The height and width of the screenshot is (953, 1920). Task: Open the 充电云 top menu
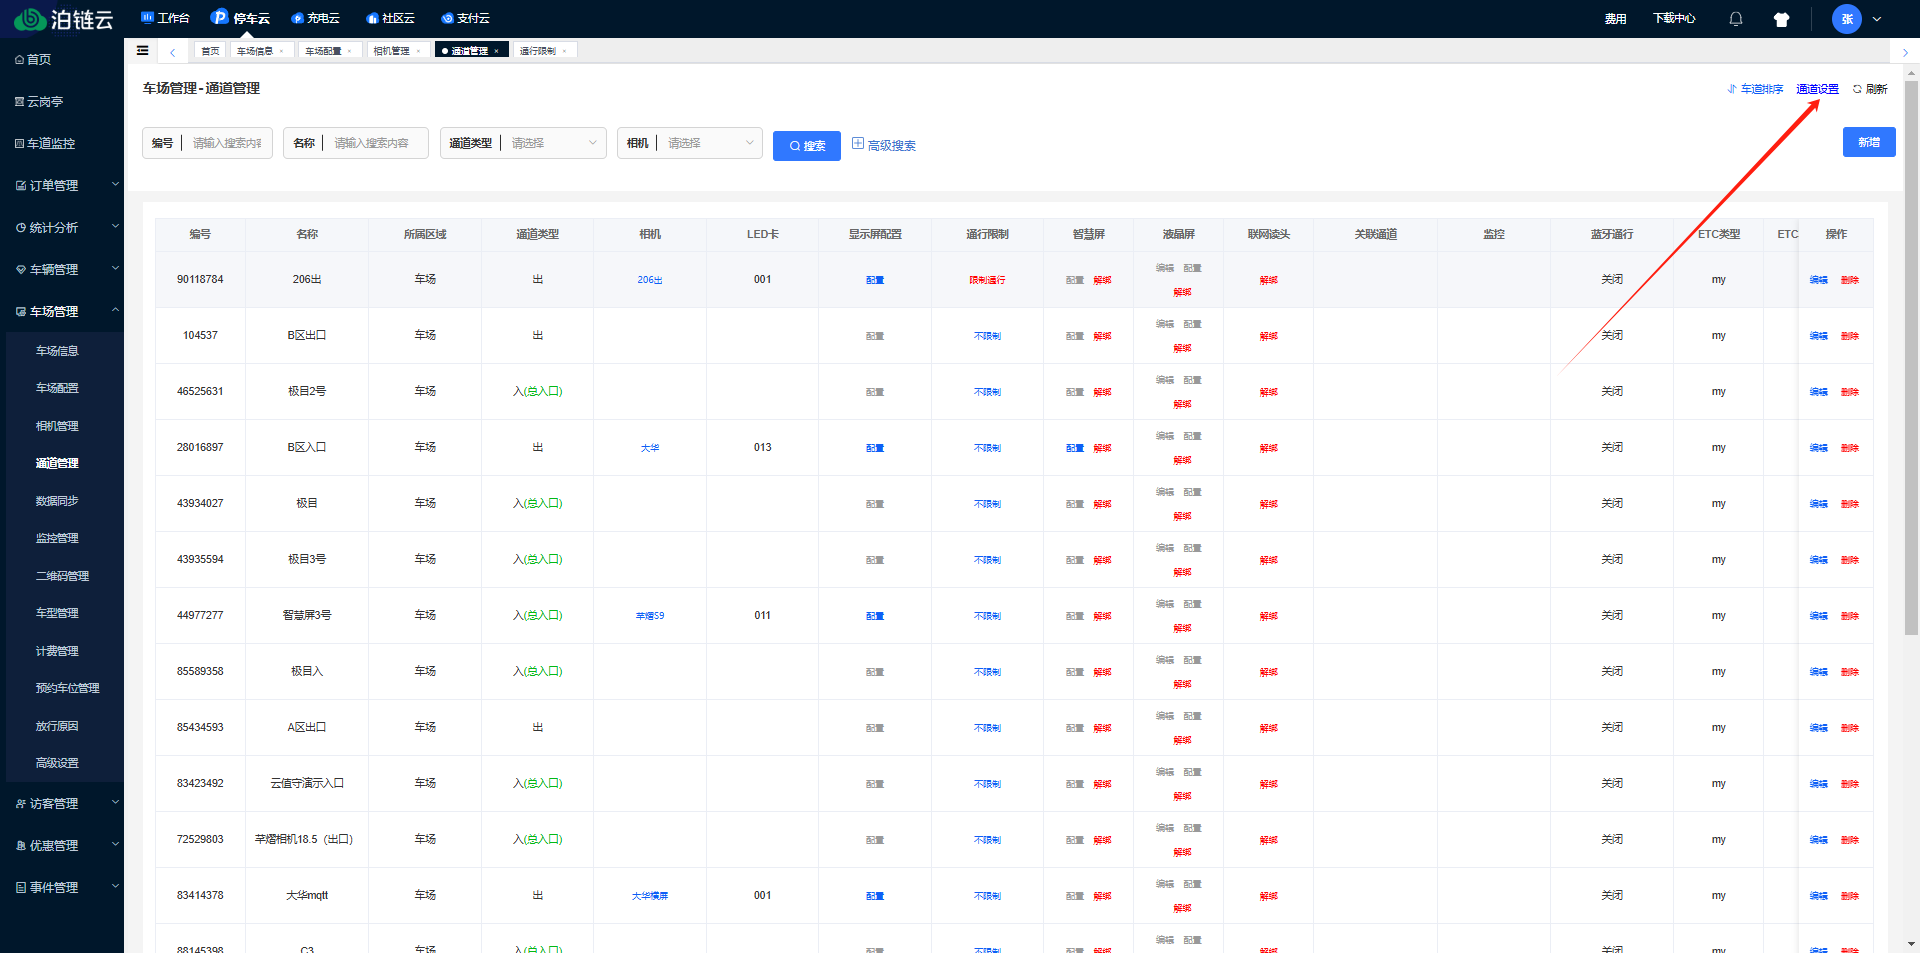coord(315,18)
